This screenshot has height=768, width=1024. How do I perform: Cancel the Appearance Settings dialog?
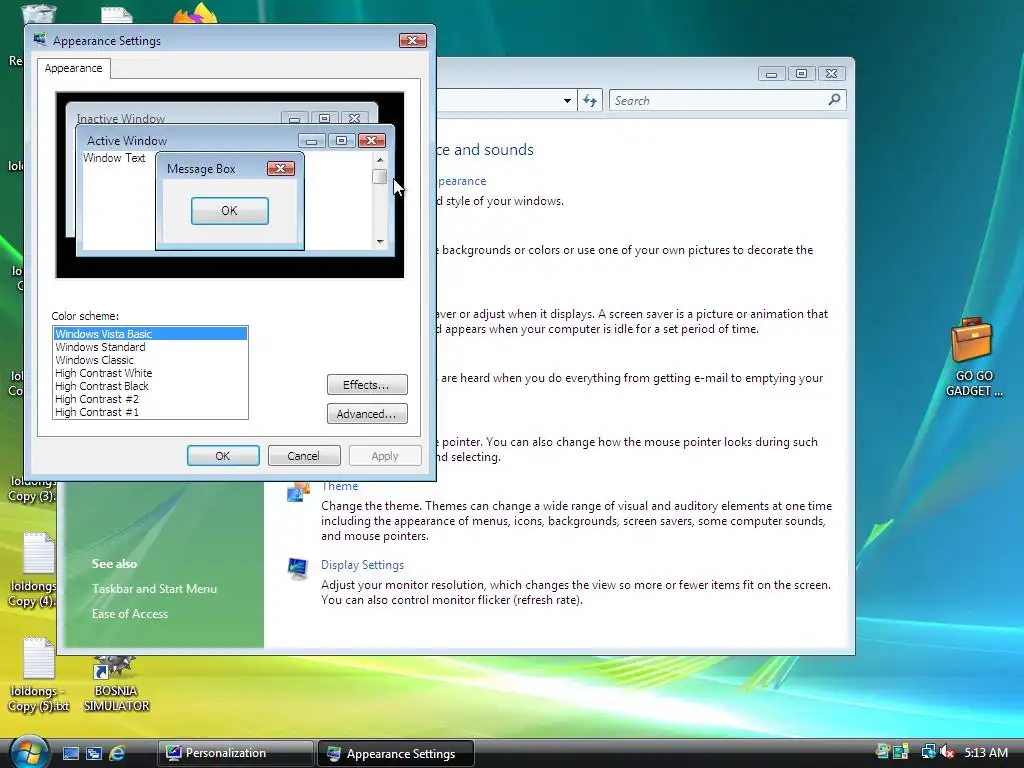pyautogui.click(x=304, y=456)
